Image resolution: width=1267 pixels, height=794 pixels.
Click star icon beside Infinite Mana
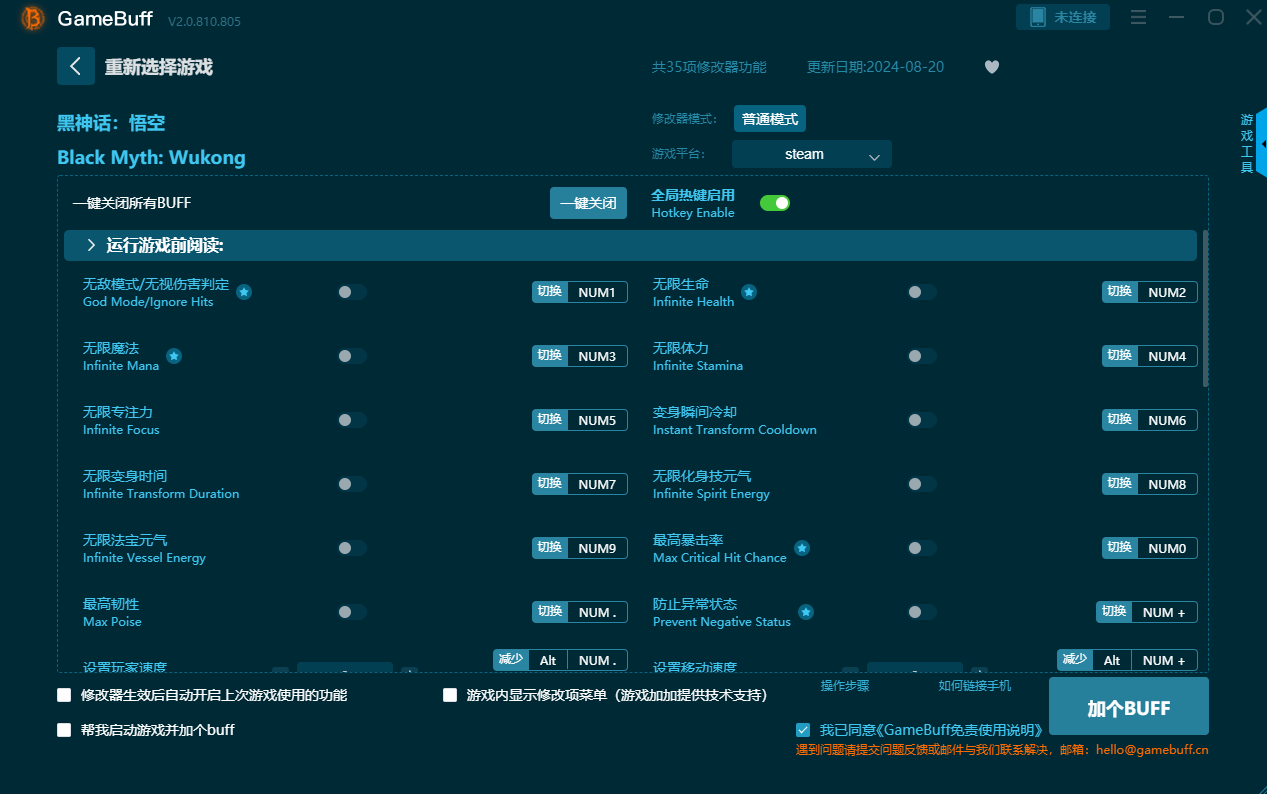(174, 356)
